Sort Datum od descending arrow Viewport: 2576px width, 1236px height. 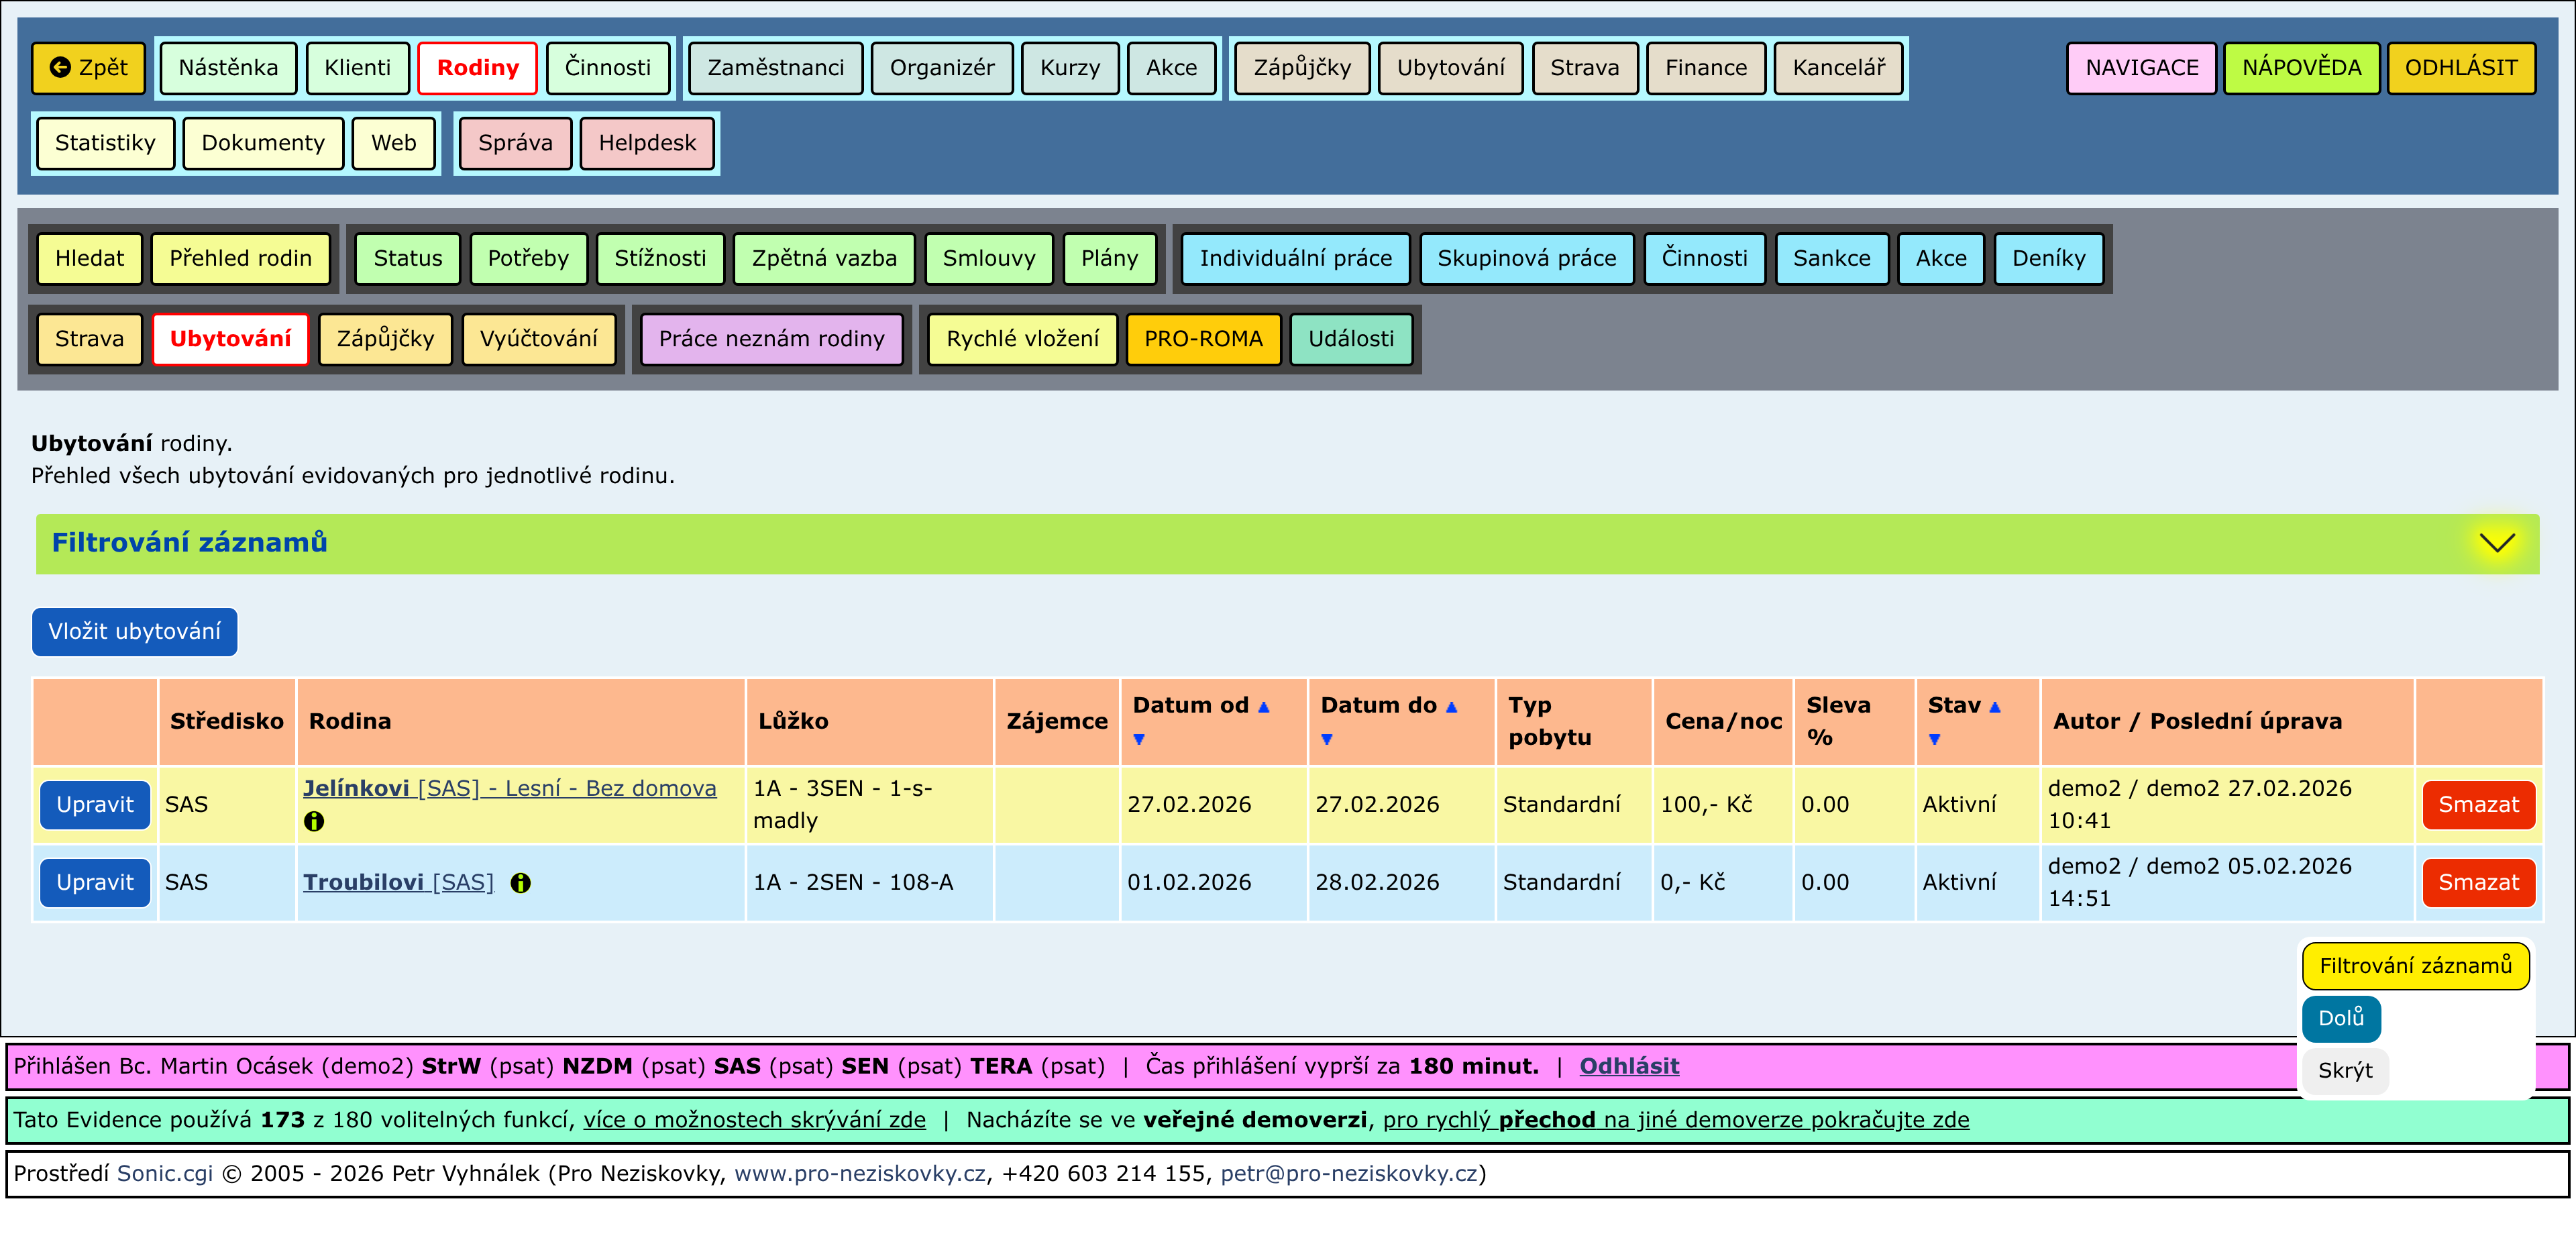tap(1139, 739)
